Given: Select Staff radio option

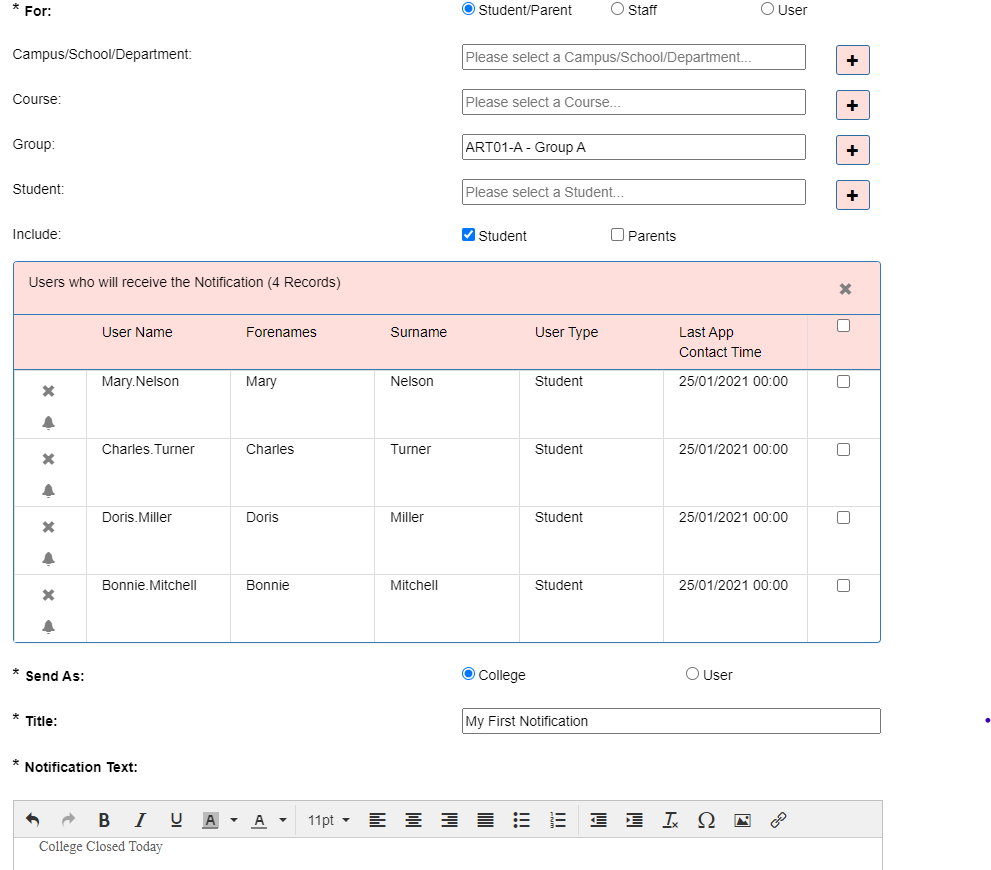Looking at the screenshot, I should tap(617, 9).
